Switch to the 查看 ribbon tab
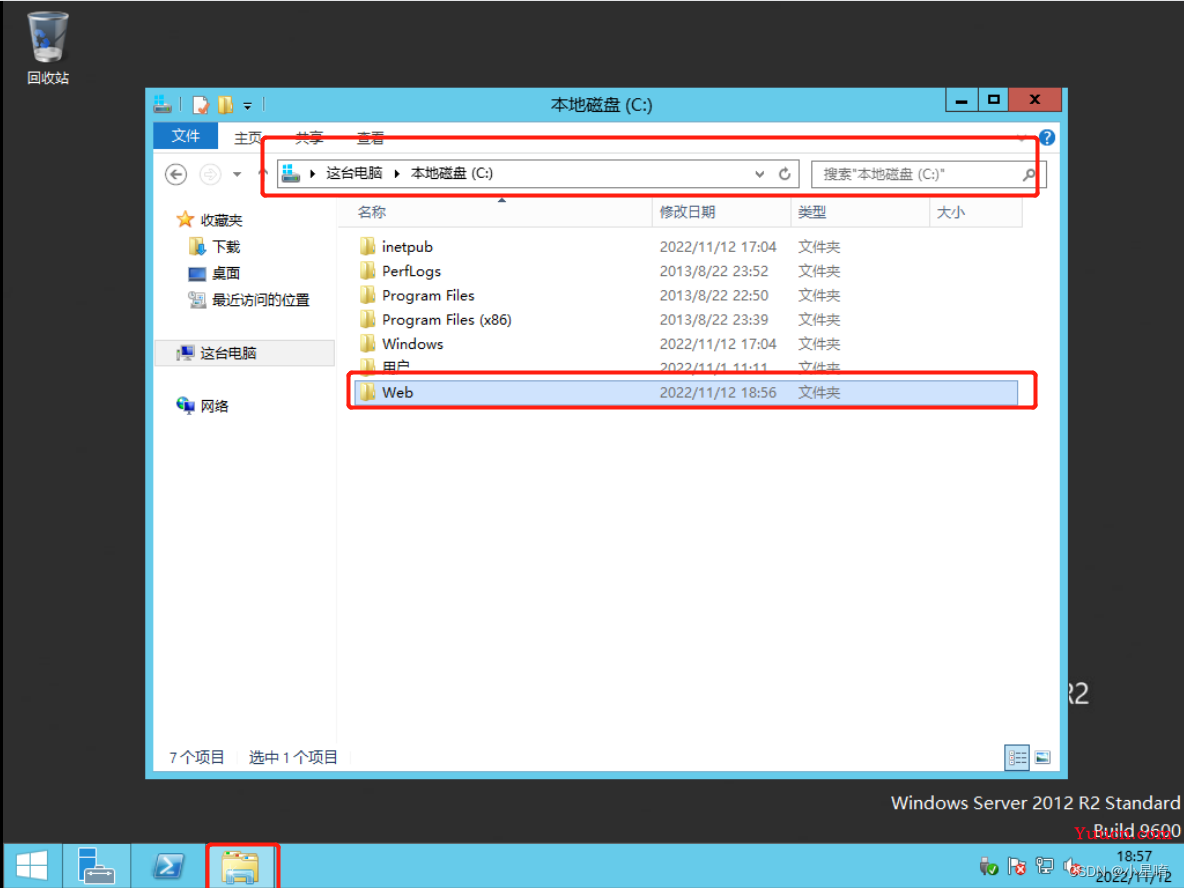Screen dimensions: 1184x888 click(370, 137)
